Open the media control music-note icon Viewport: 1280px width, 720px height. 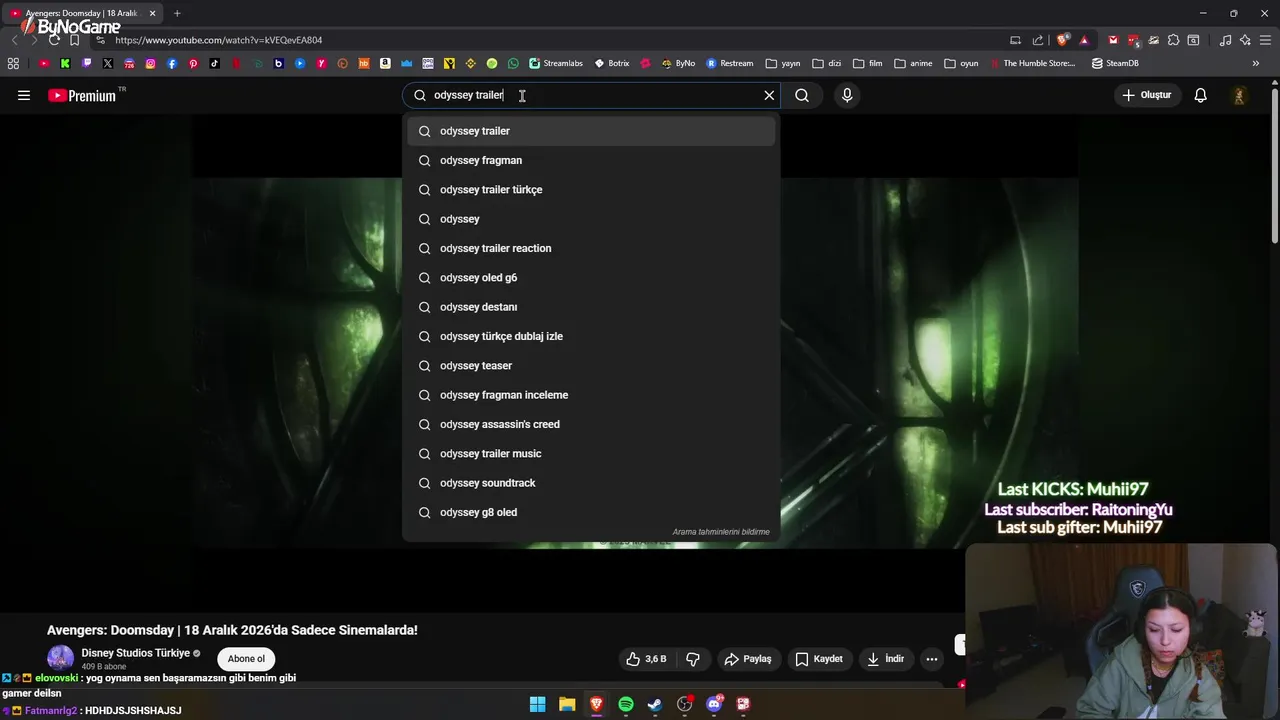click(x=1225, y=40)
